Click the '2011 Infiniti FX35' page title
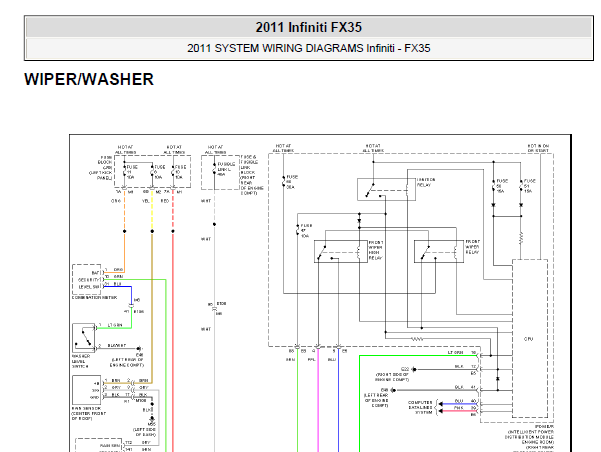The height and width of the screenshot is (452, 601). click(x=309, y=27)
